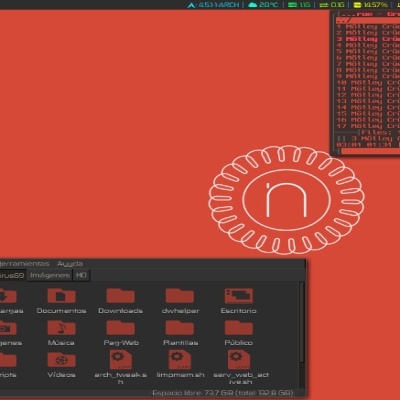Click the pause indicator in music player
This screenshot has width=400, height=400.
(x=341, y=138)
